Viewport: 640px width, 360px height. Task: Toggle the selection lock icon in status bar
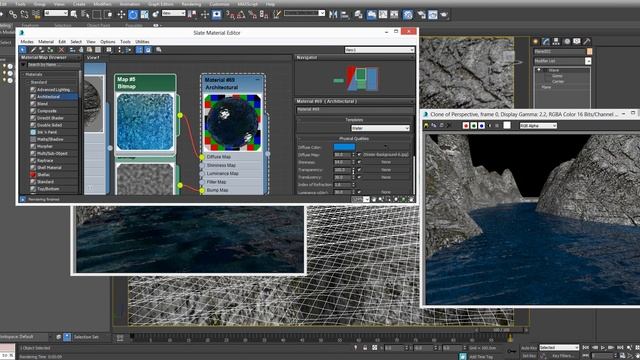click(365, 348)
